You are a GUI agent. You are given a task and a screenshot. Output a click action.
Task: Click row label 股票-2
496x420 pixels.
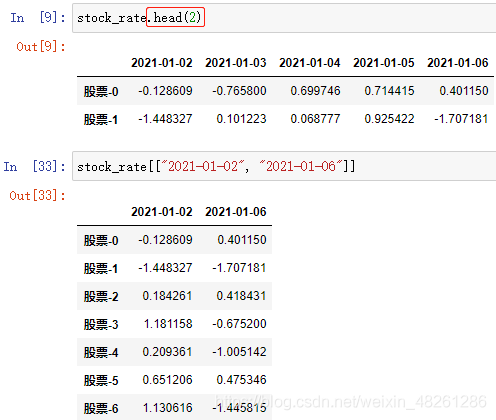pos(101,296)
